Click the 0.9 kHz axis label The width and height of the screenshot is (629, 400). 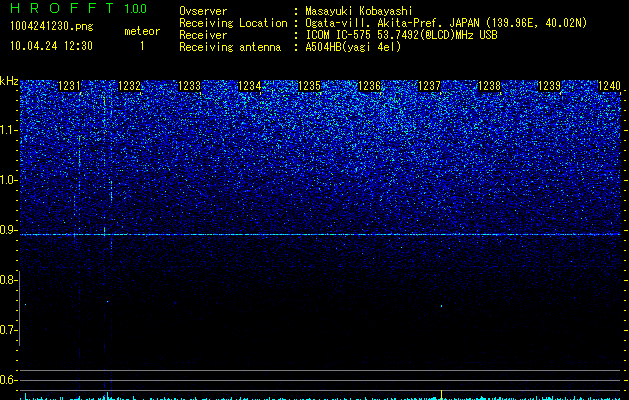point(8,230)
